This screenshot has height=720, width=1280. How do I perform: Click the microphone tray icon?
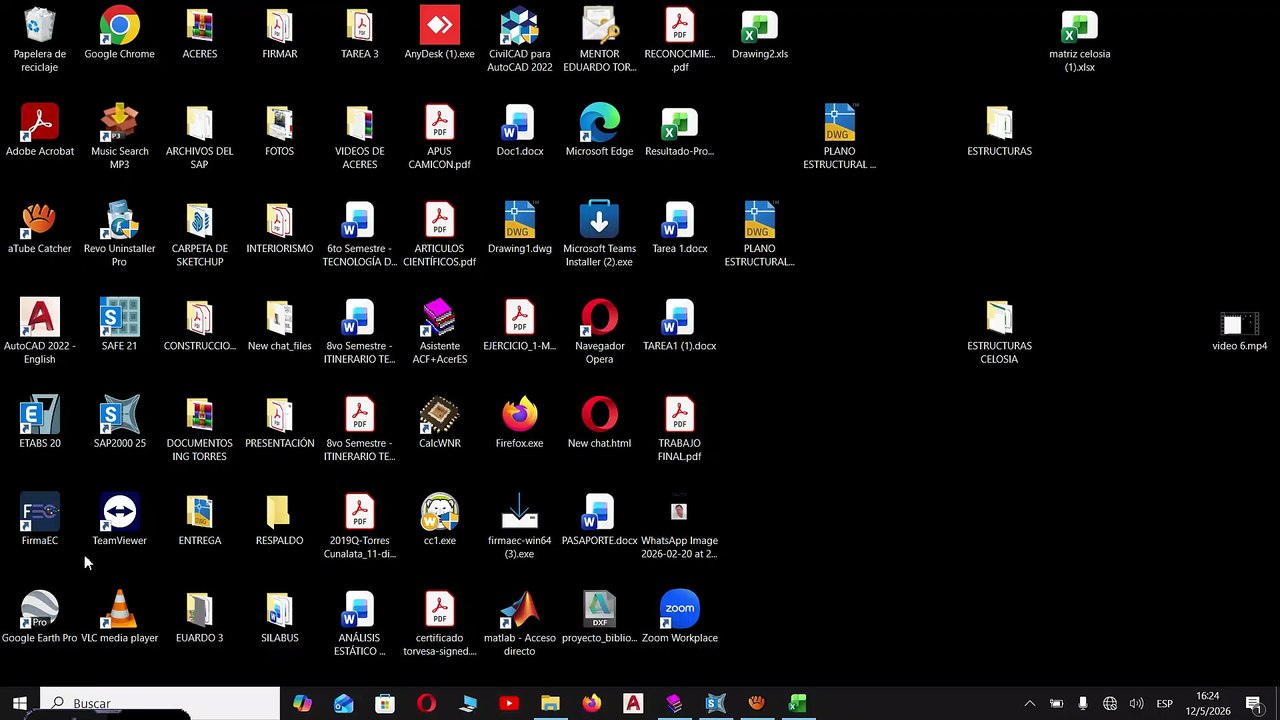pos(1083,703)
